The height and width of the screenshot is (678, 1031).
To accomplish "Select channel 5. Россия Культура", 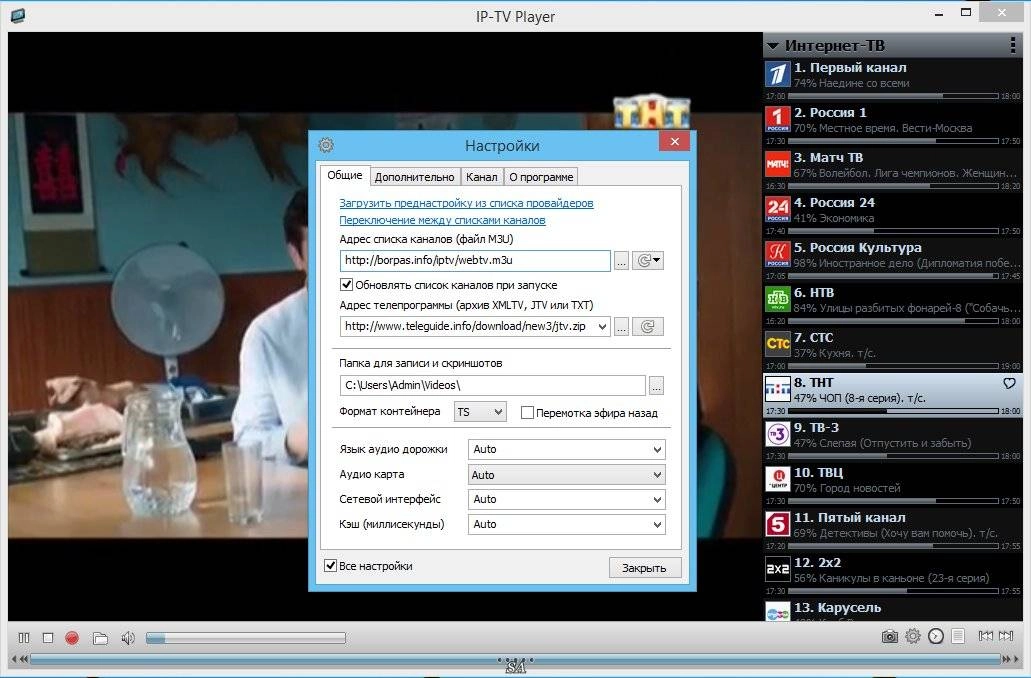I will tap(893, 260).
